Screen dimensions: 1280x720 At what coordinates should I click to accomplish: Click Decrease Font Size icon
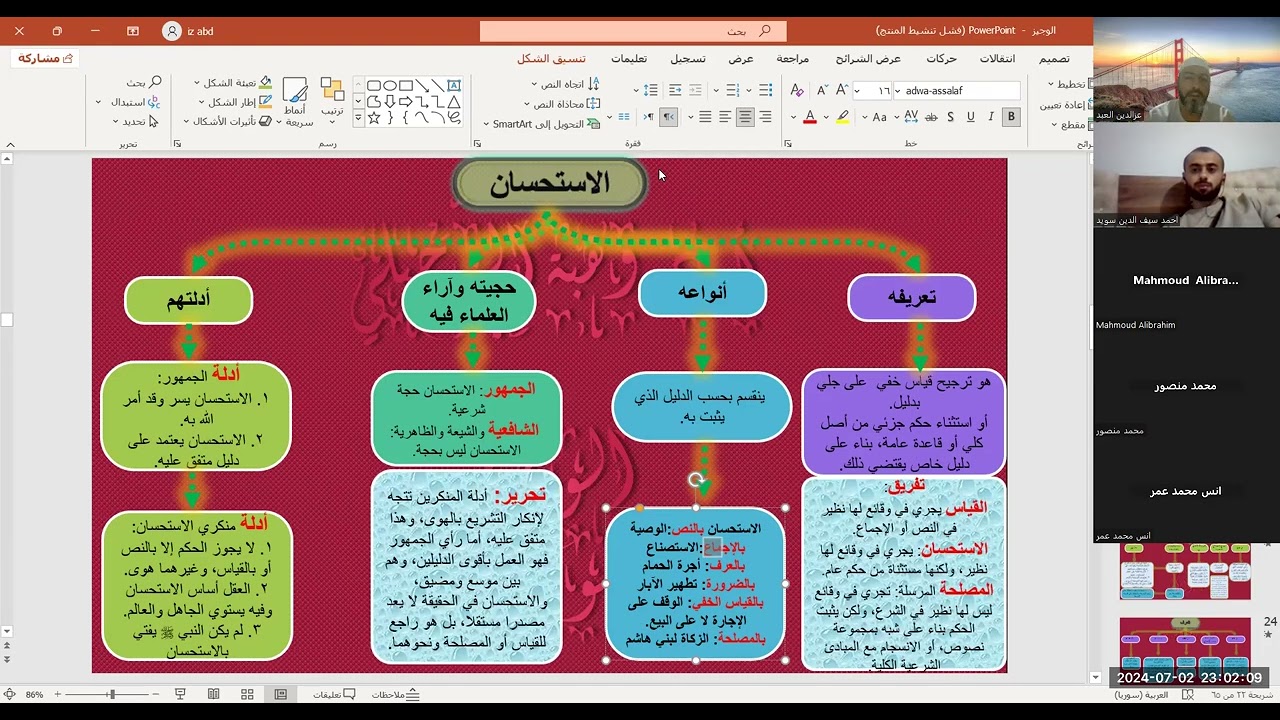pos(822,90)
